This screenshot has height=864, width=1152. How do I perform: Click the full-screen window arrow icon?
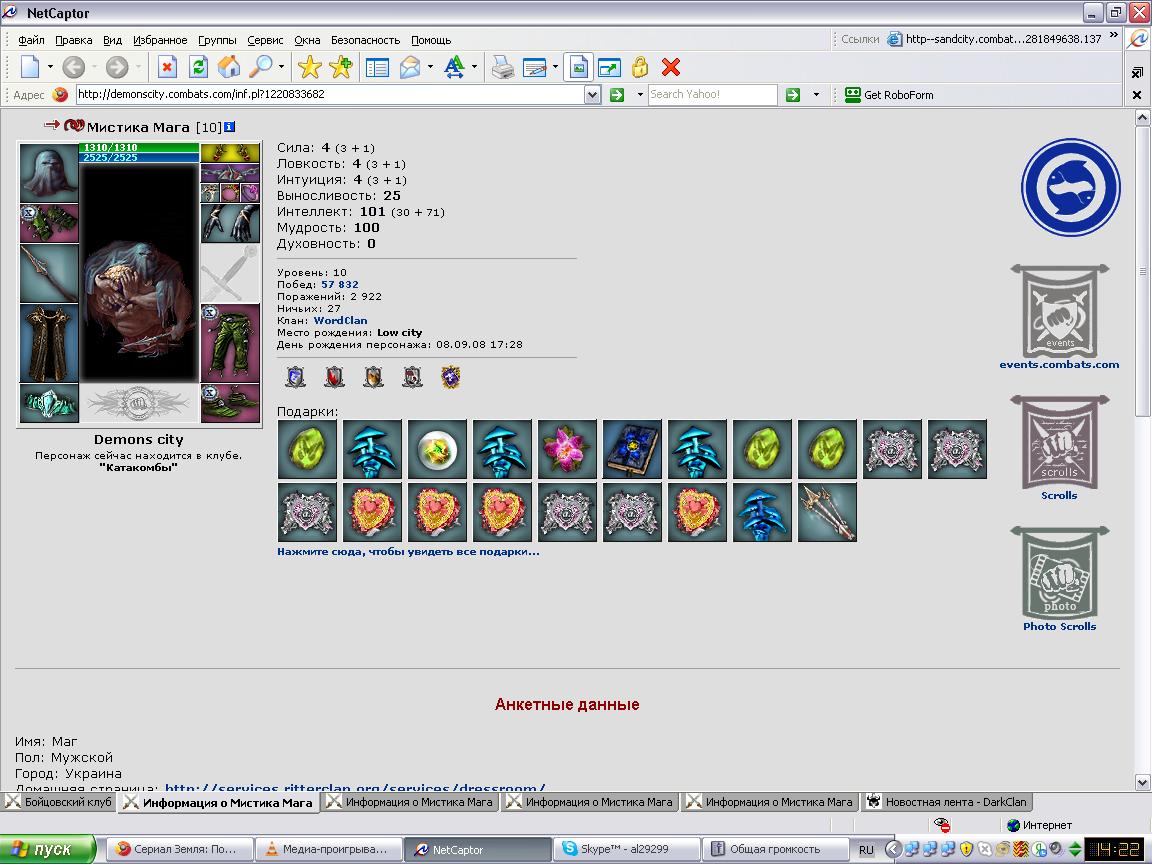point(610,68)
